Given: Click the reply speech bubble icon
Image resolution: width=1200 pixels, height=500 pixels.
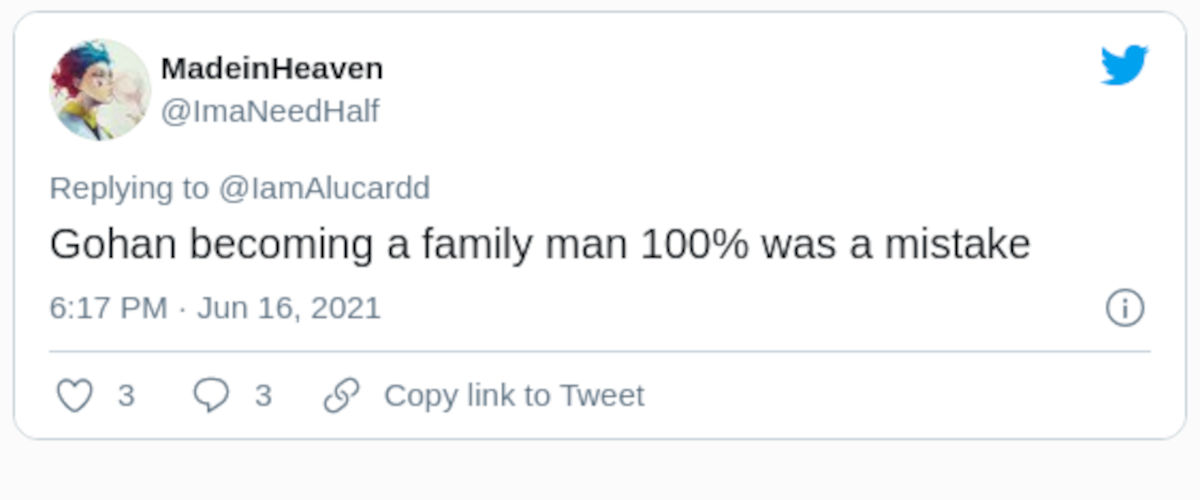Looking at the screenshot, I should tap(210, 396).
